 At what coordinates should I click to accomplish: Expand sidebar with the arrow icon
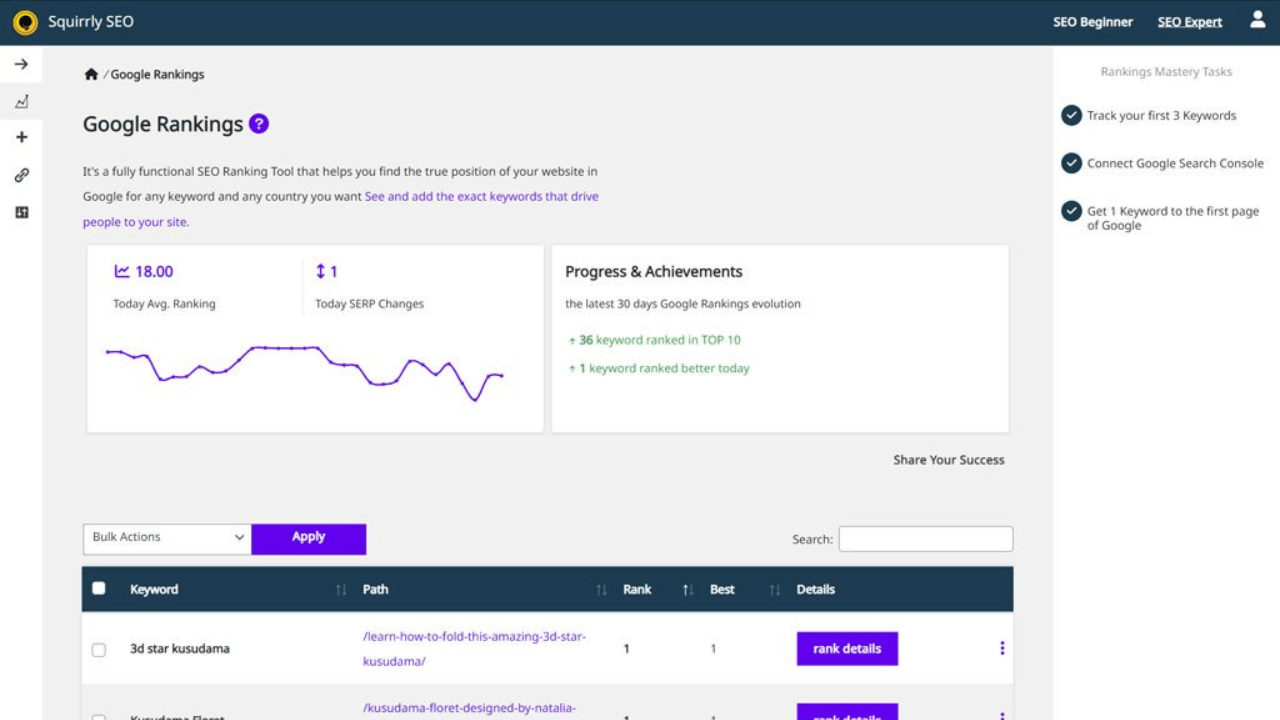pyautogui.click(x=21, y=64)
